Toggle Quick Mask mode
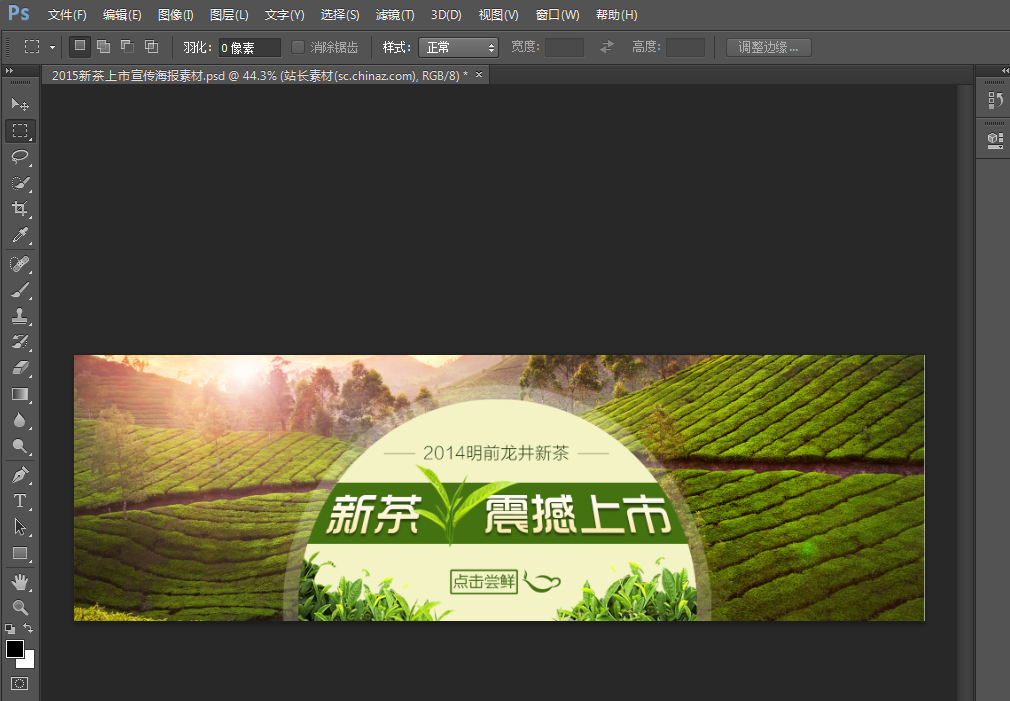1010x701 pixels. coord(19,684)
